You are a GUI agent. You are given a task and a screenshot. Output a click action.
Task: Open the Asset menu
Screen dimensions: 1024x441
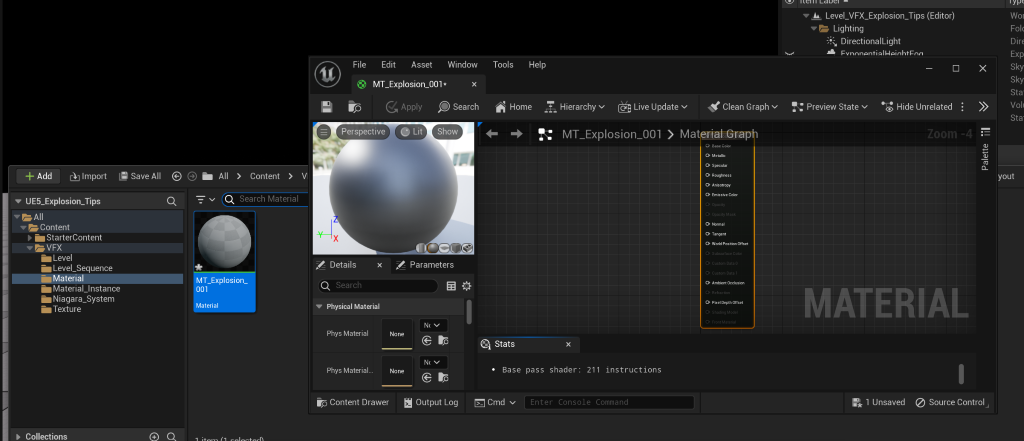(421, 65)
